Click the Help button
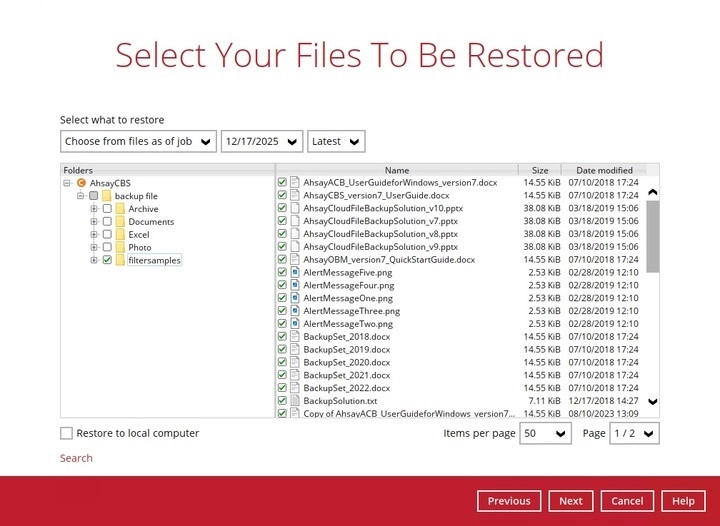This screenshot has width=720, height=526. 683,501
